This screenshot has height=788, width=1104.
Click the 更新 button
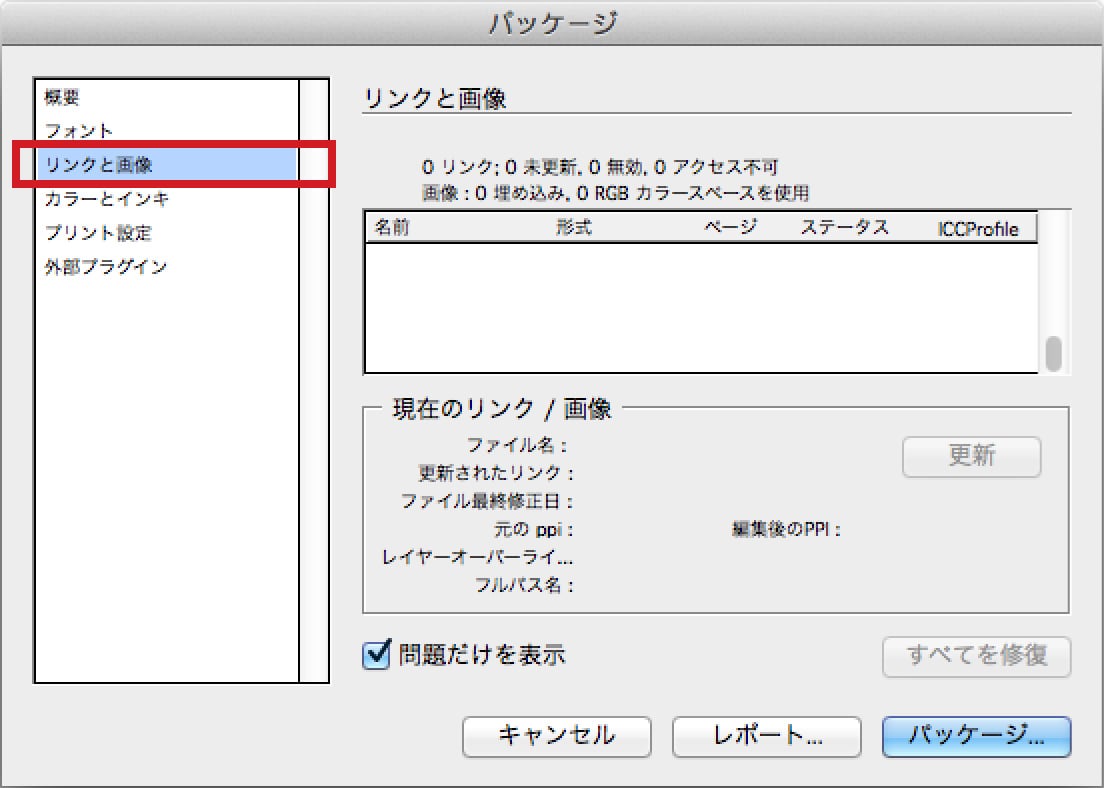[x=971, y=457]
